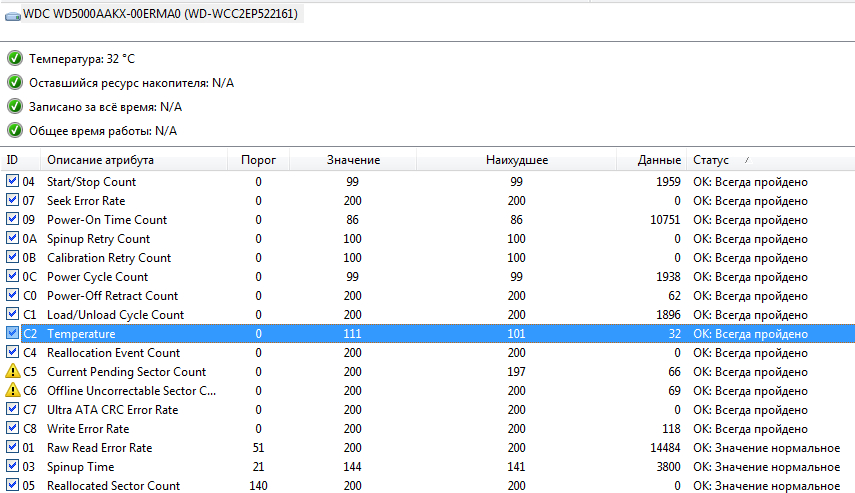Select the Power-On Time Count attribute name

(x=107, y=220)
